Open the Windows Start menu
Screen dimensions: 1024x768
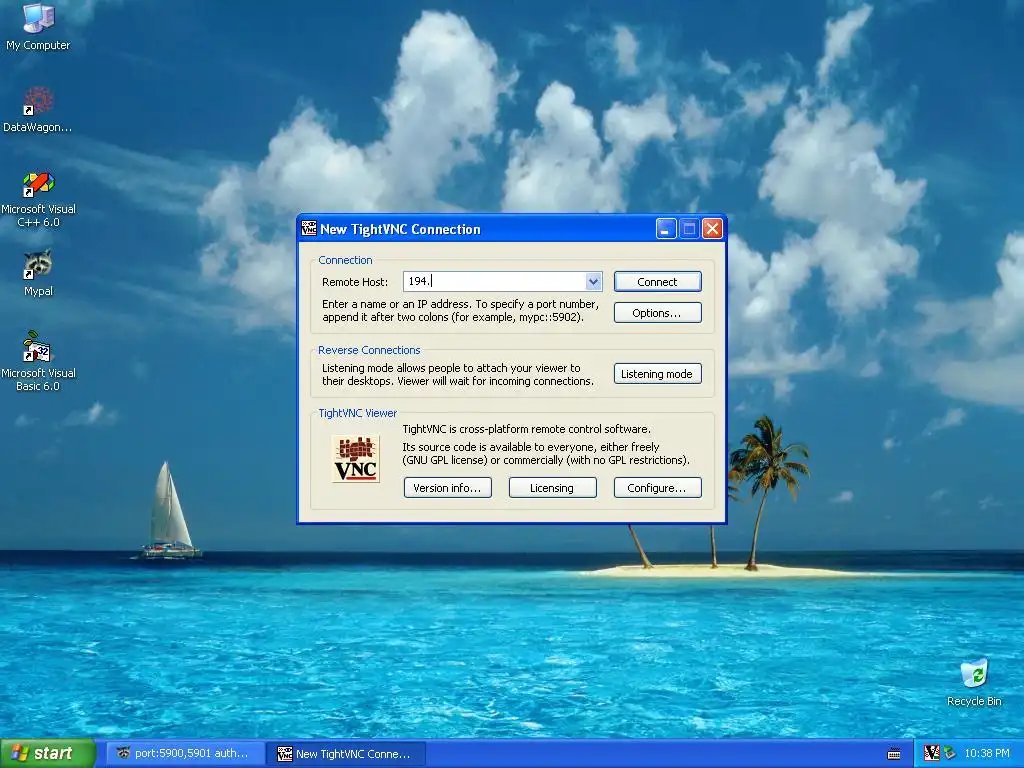[48, 753]
